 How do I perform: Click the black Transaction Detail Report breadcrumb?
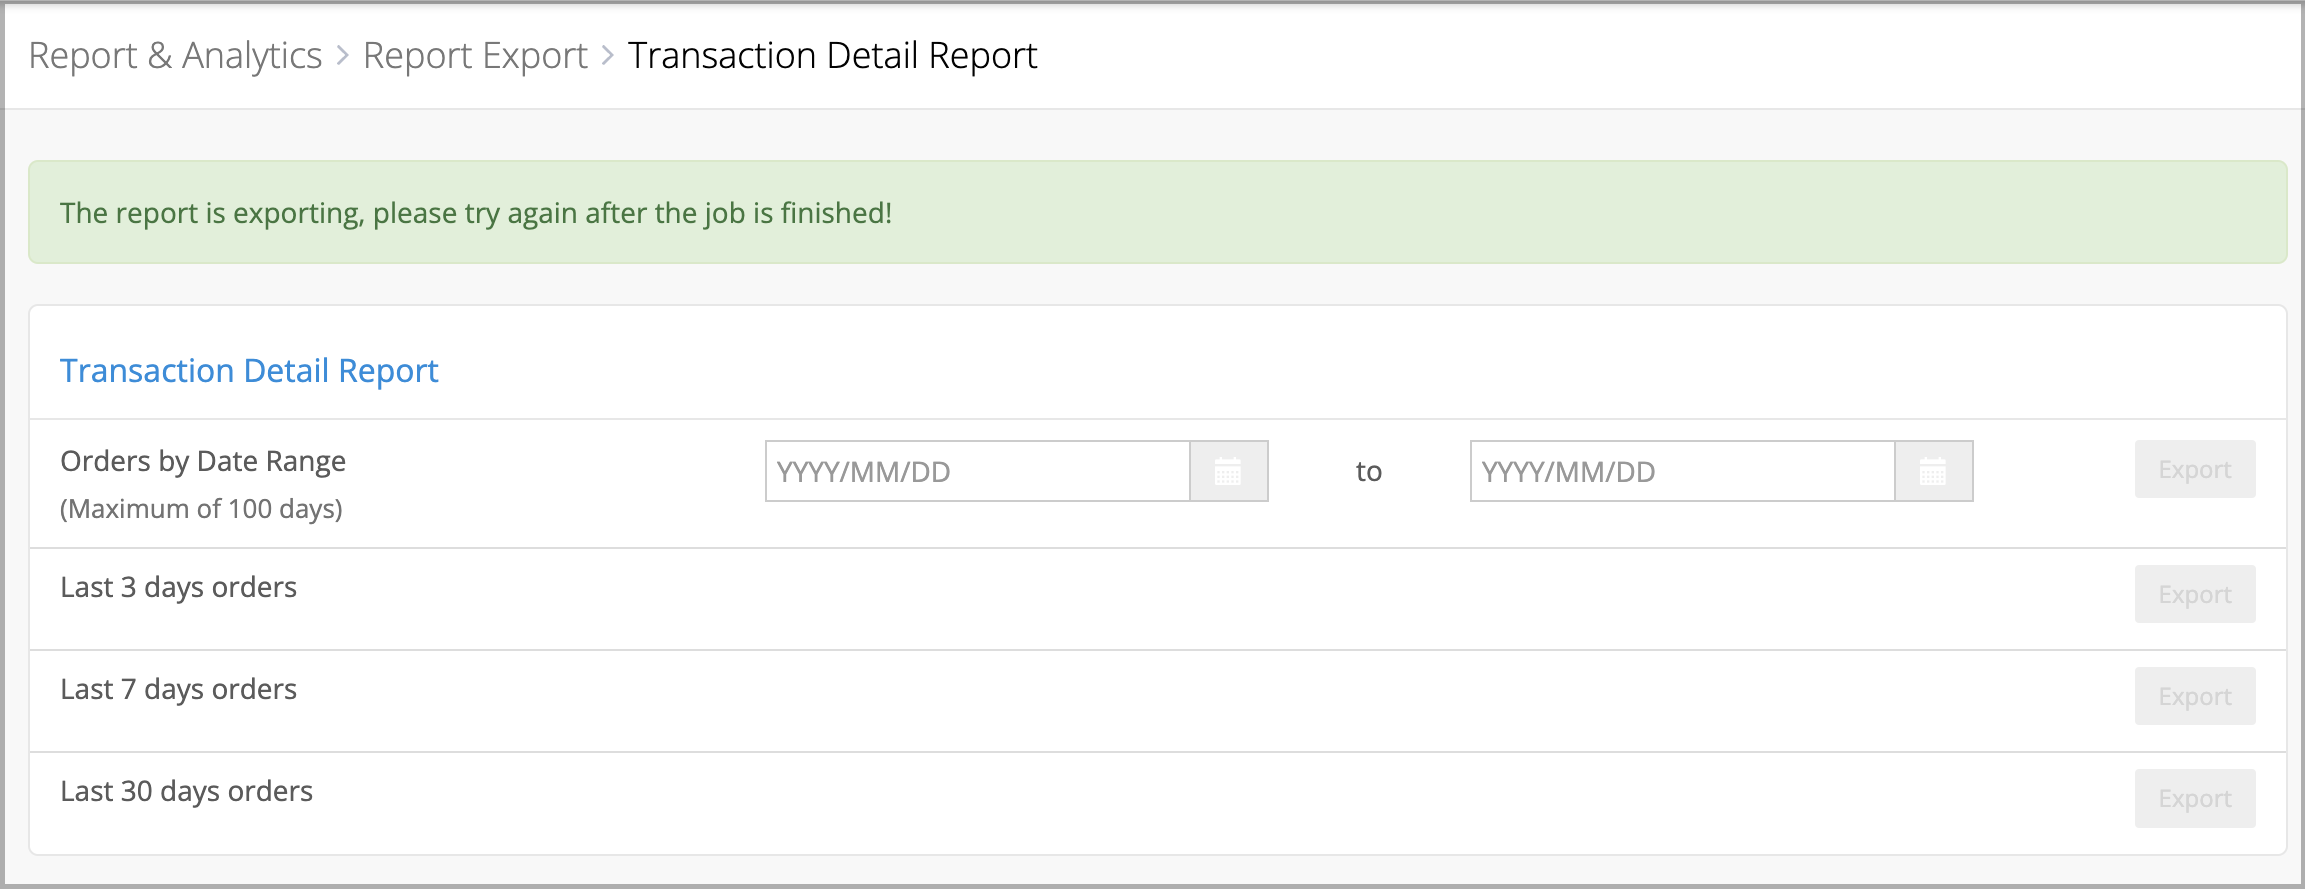pyautogui.click(x=832, y=56)
